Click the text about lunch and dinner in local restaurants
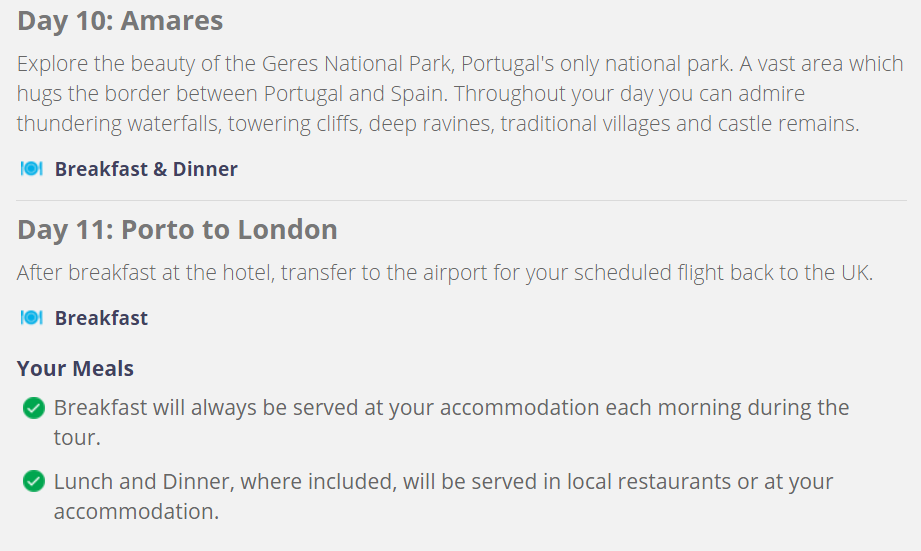The width and height of the screenshot is (921, 551). 443,496
